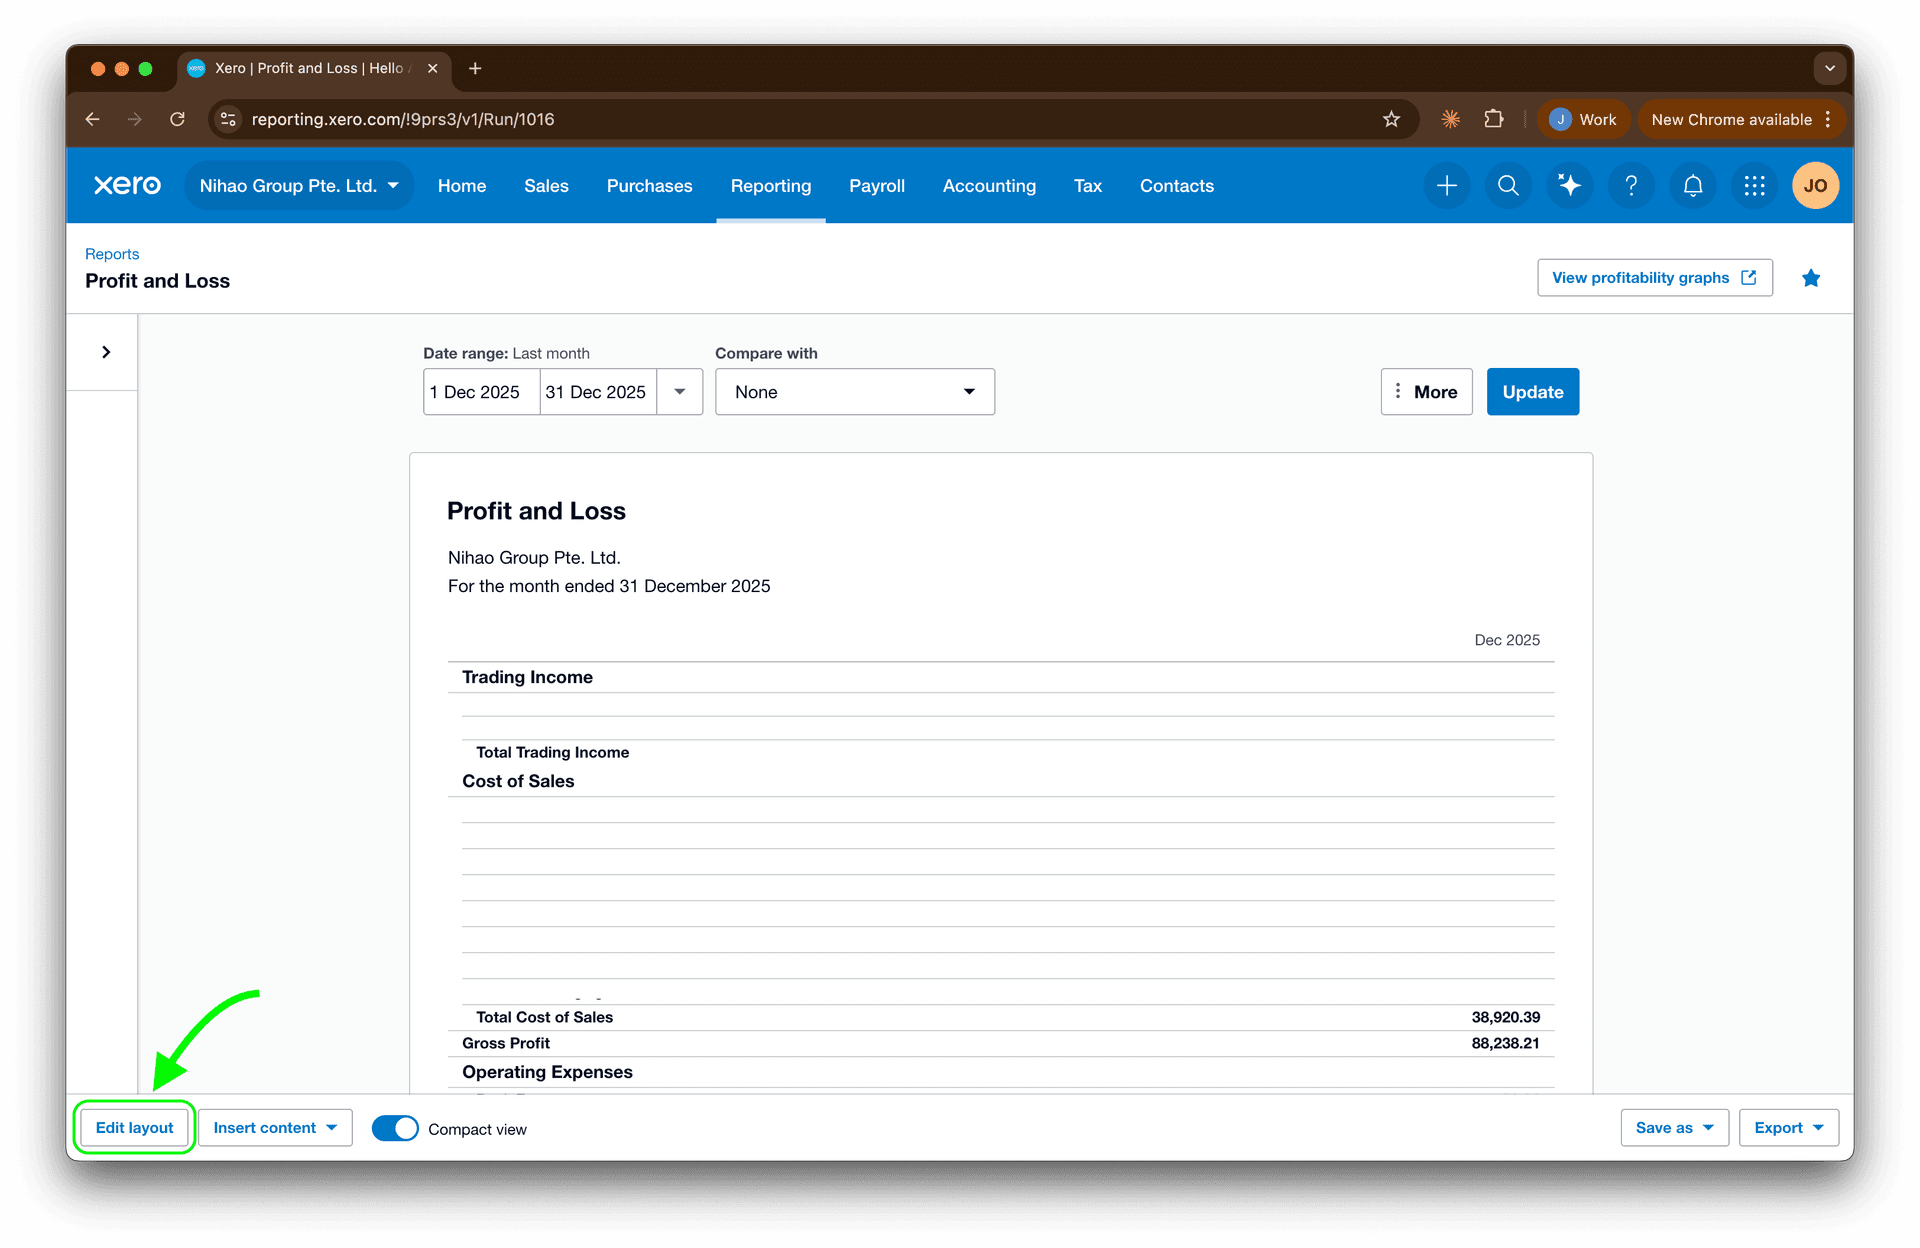Image resolution: width=1920 pixels, height=1248 pixels.
Task: Toggle the report favorite star
Action: (x=1811, y=278)
